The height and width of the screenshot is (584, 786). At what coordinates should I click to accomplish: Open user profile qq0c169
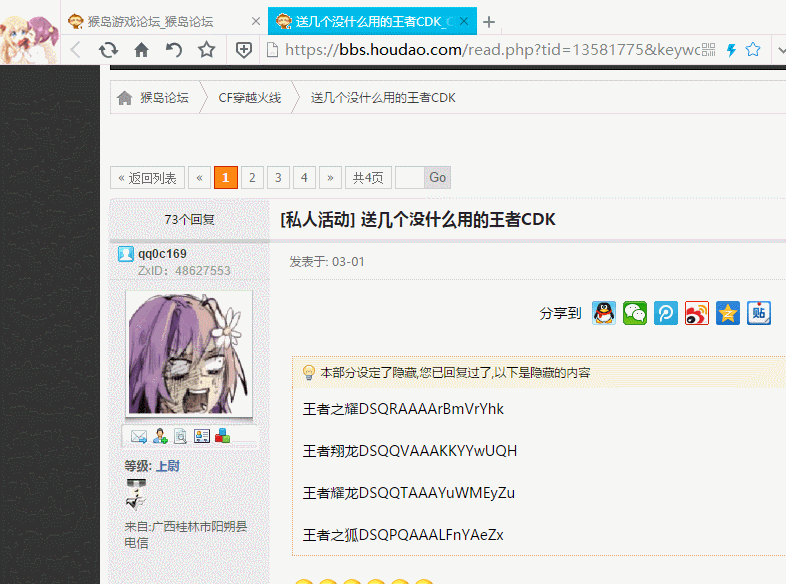click(162, 254)
